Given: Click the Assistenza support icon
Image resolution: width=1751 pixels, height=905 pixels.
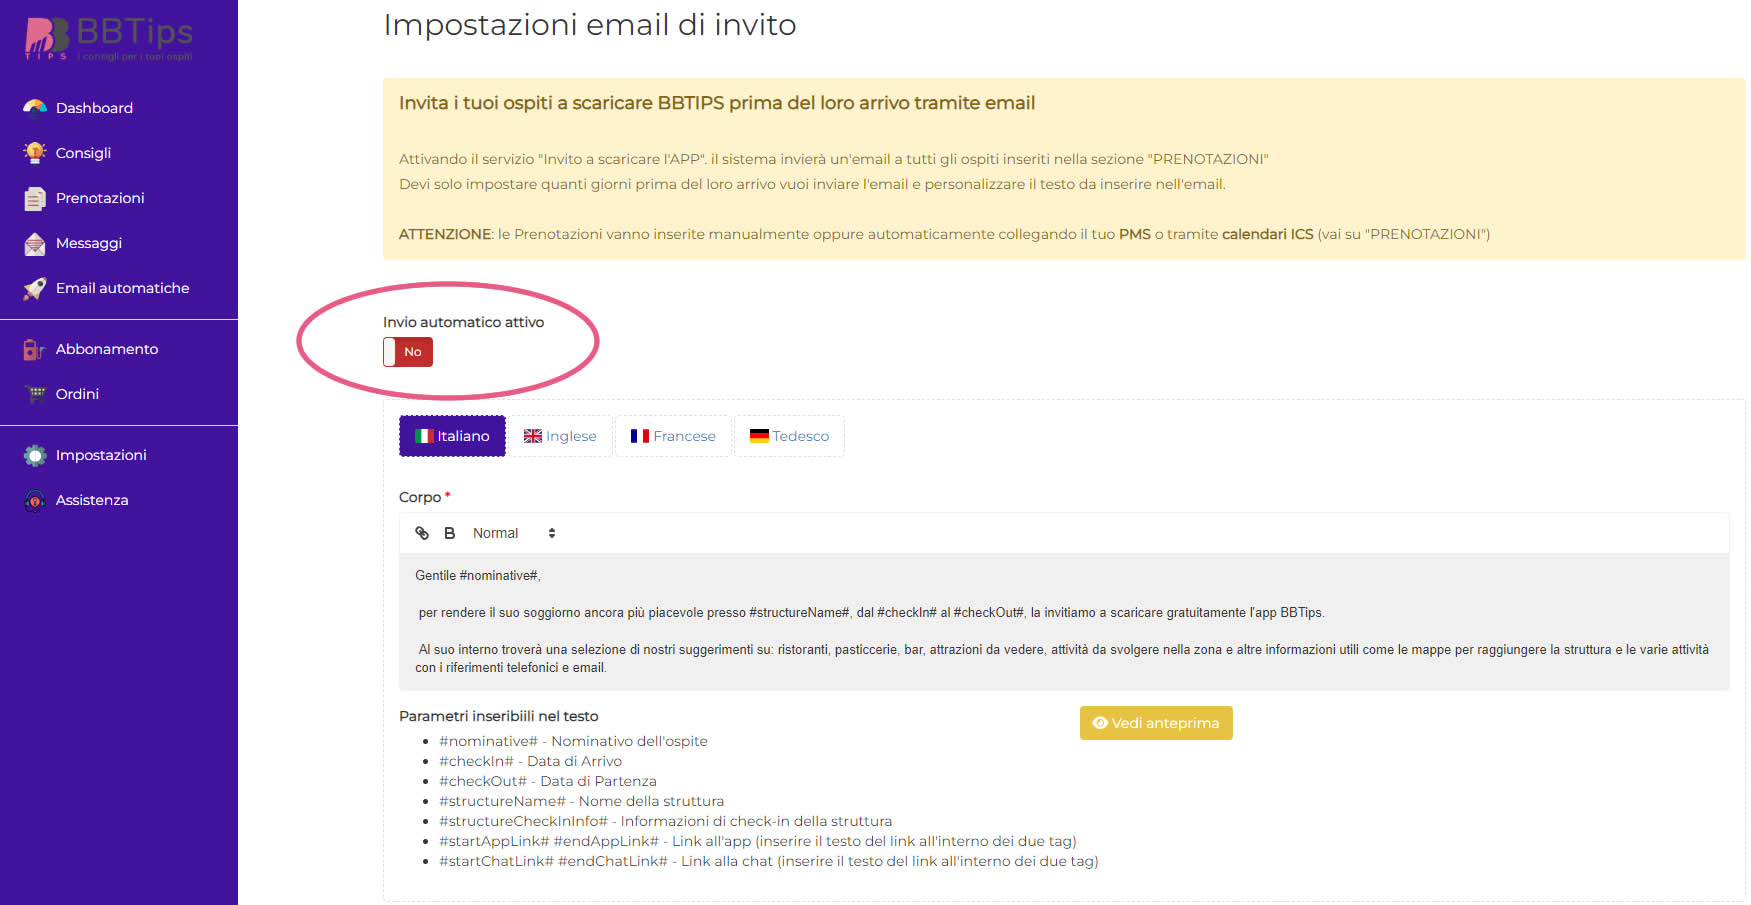Looking at the screenshot, I should click(35, 500).
